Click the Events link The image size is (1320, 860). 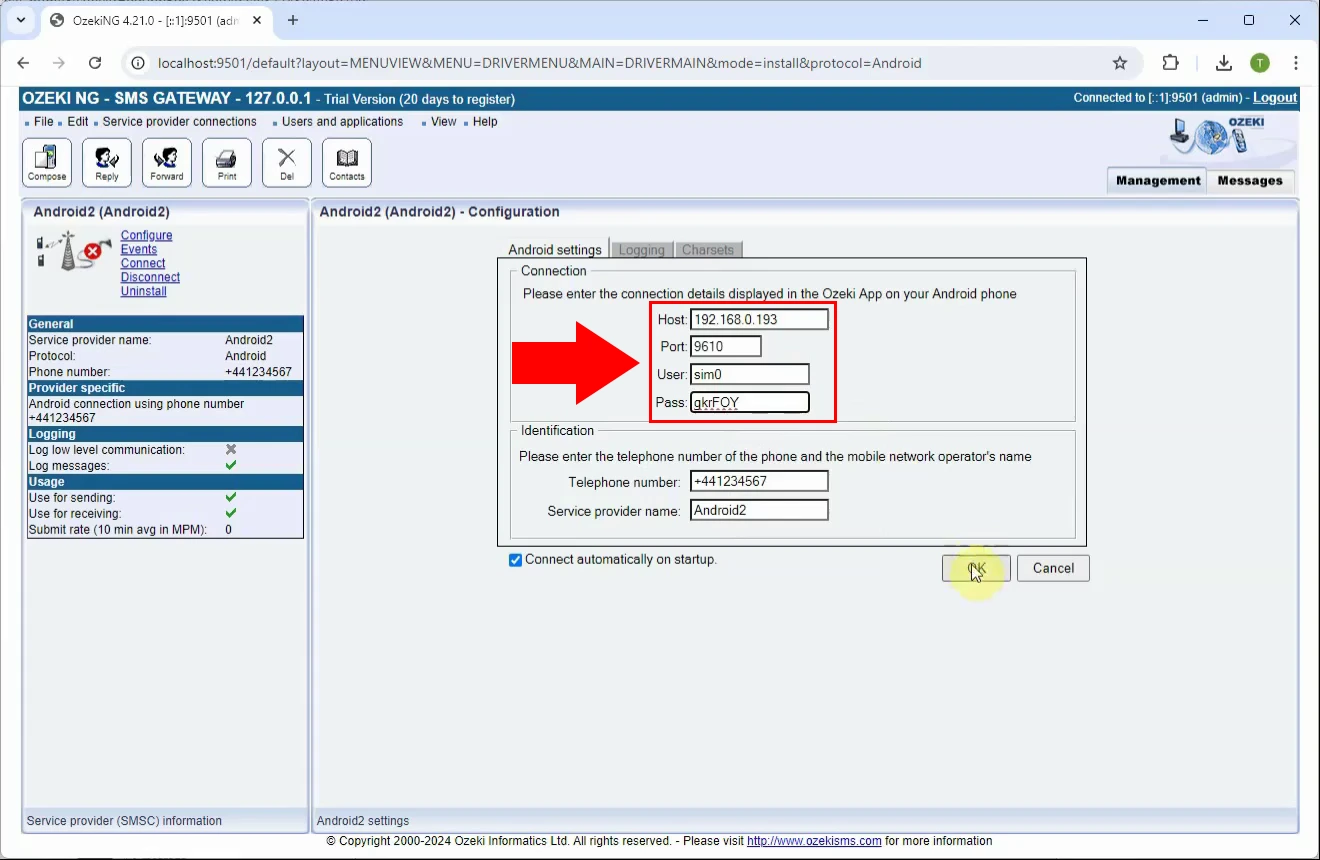click(x=139, y=250)
